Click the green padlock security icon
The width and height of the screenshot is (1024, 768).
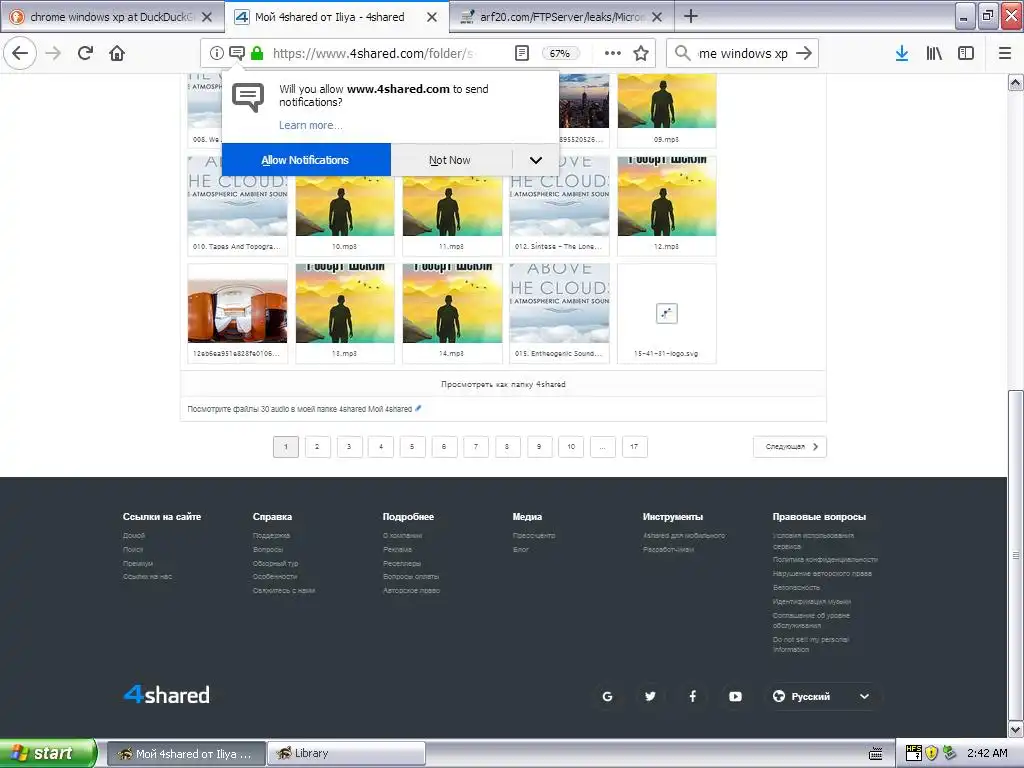pos(257,53)
